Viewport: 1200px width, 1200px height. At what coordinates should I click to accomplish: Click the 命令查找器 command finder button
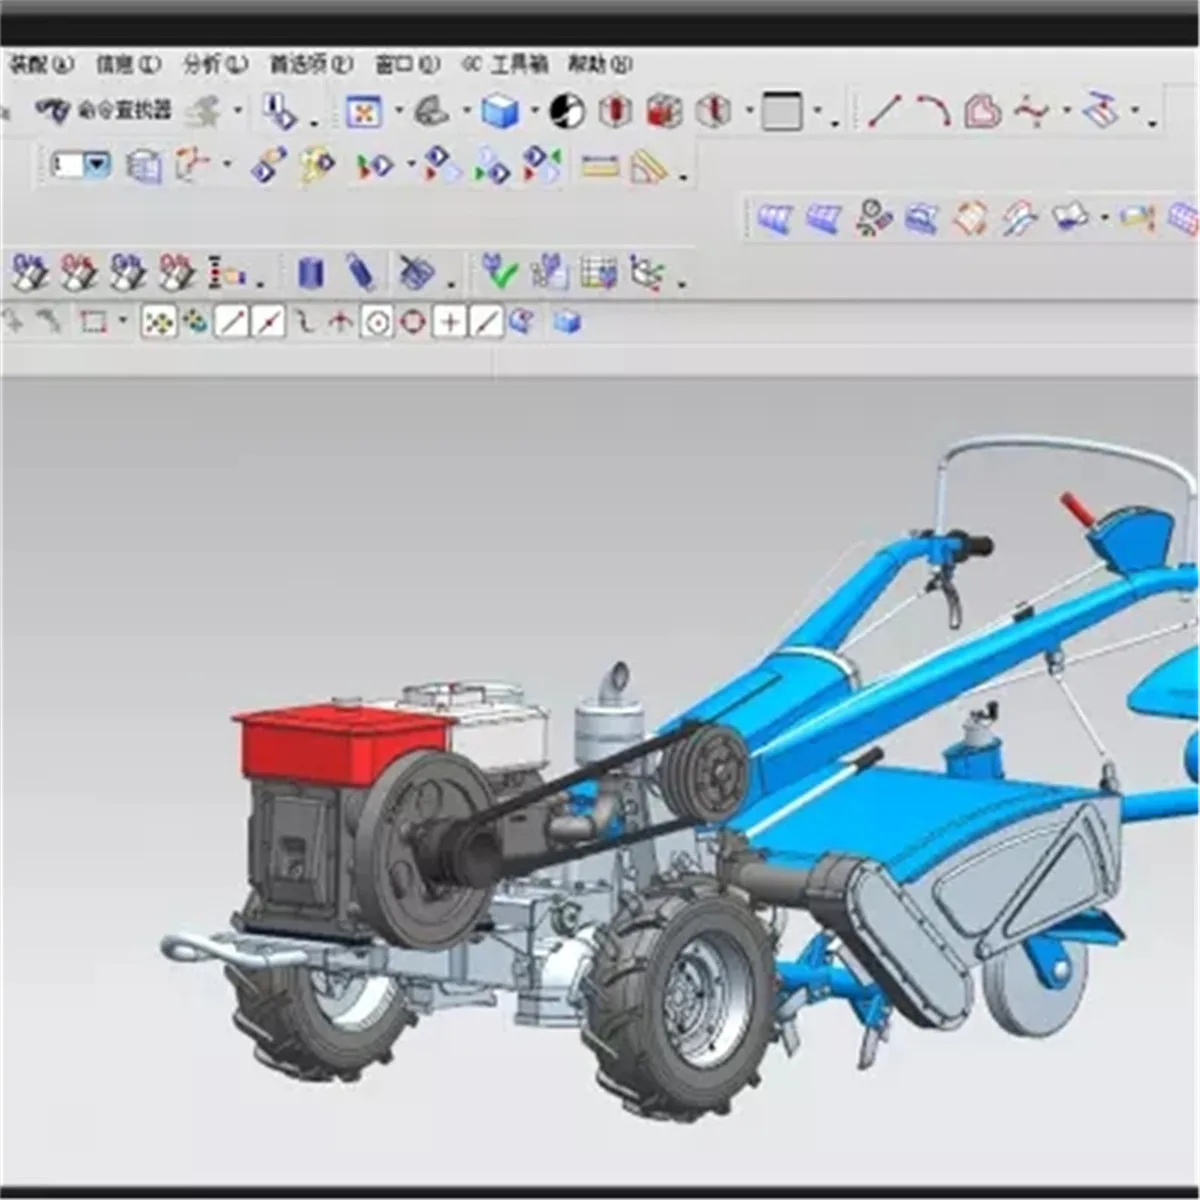[104, 110]
